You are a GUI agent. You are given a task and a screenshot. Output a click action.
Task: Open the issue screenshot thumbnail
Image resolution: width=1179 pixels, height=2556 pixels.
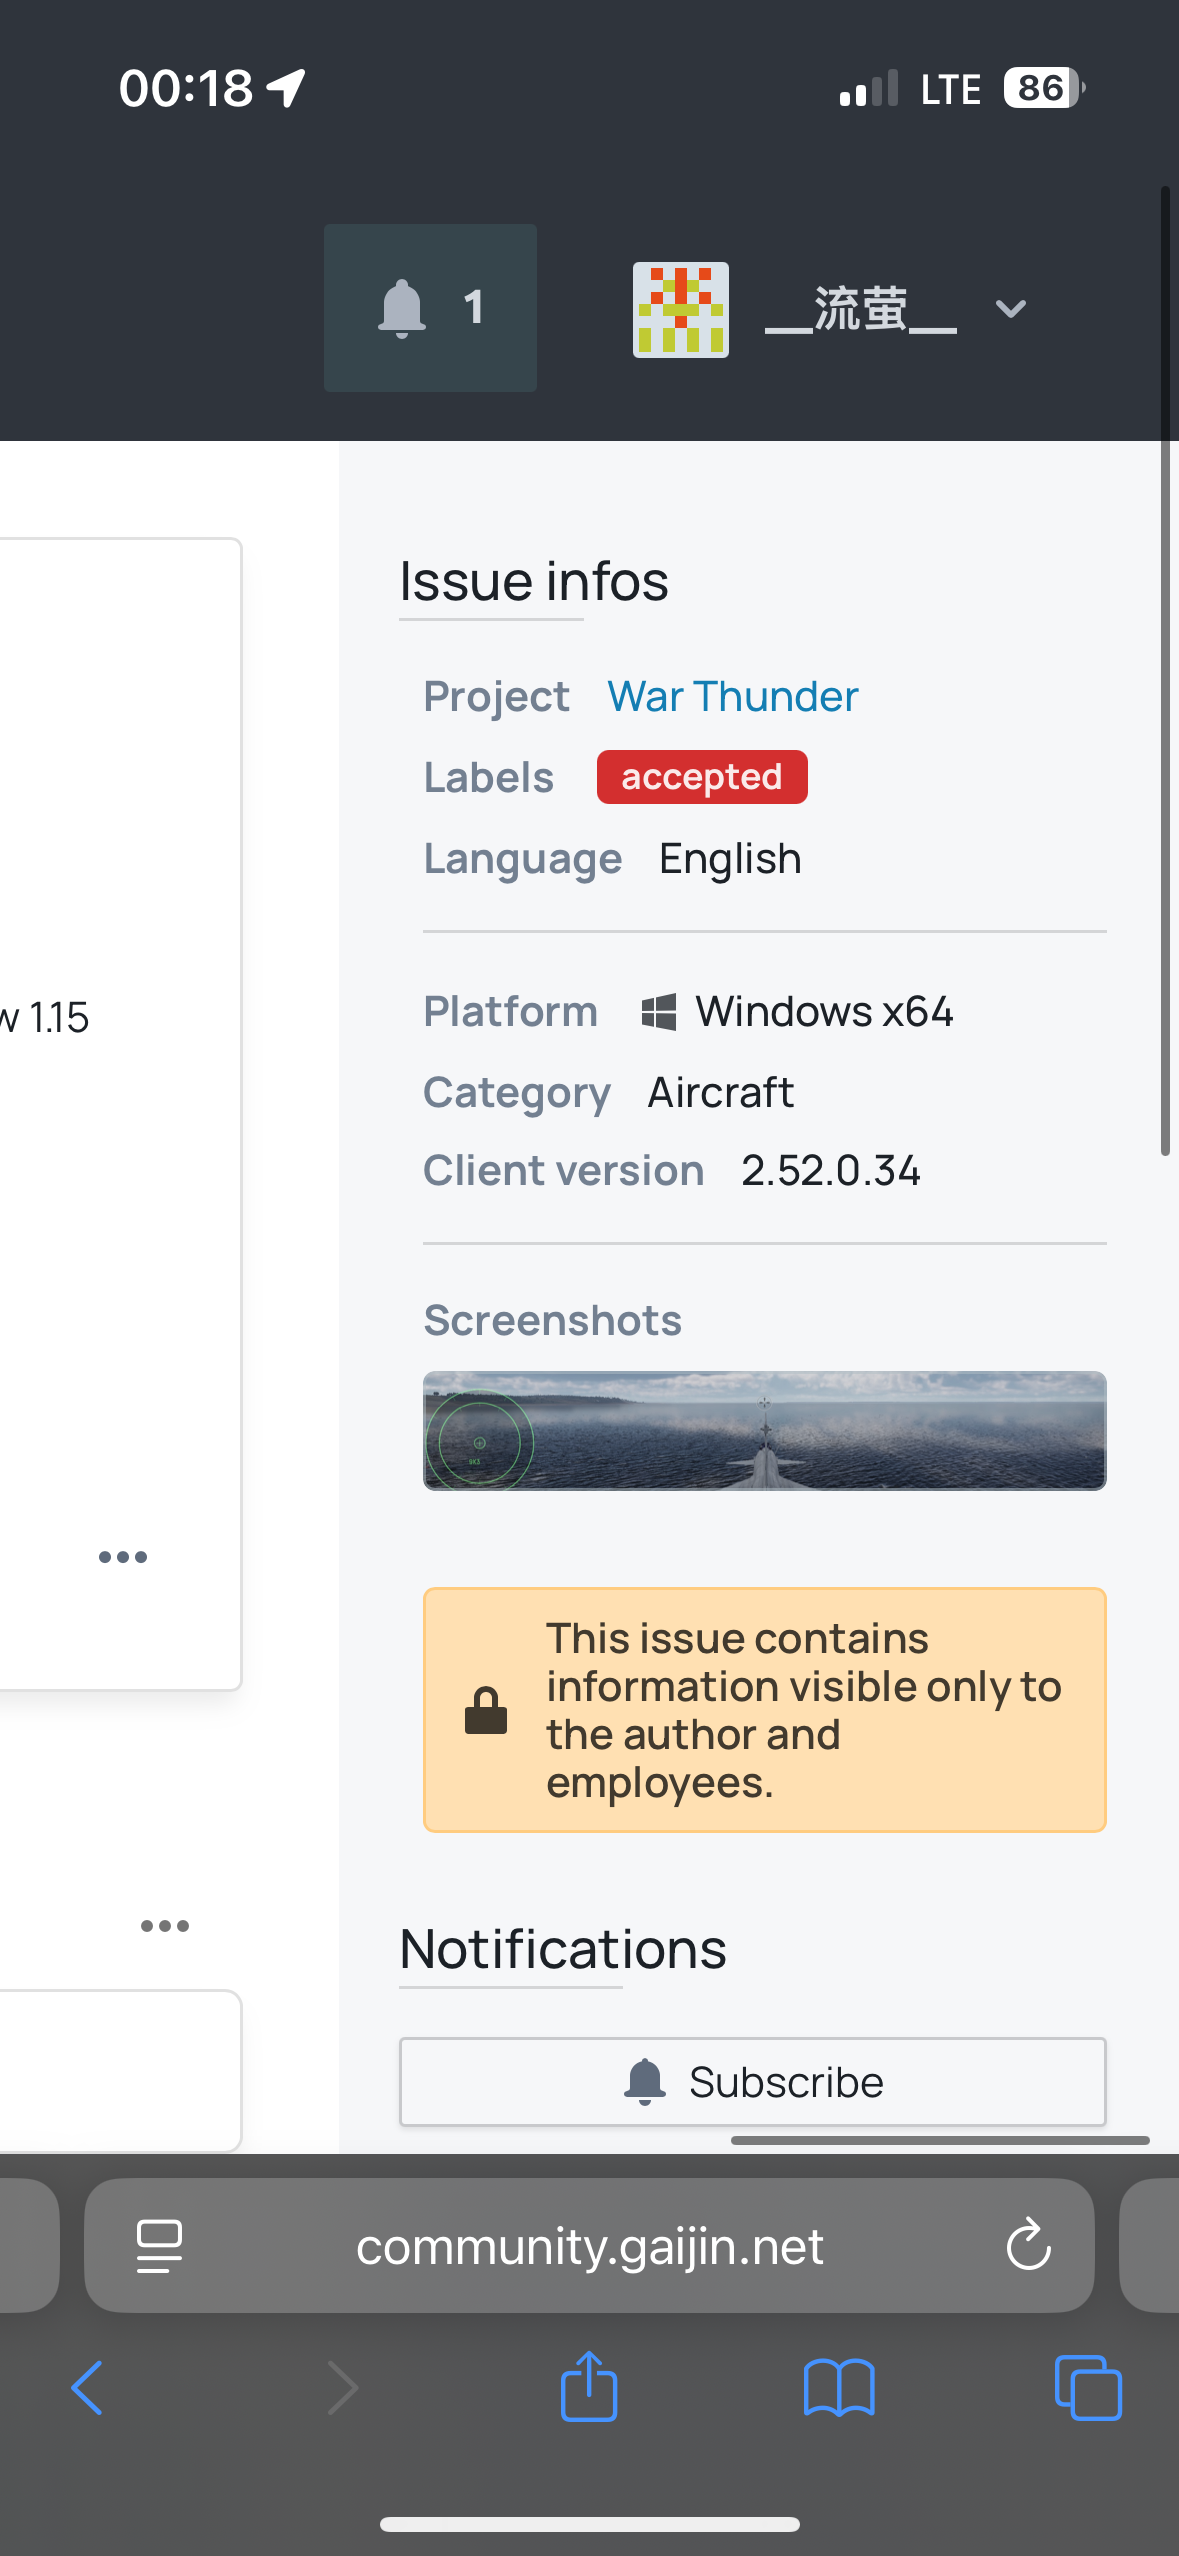pyautogui.click(x=764, y=1430)
